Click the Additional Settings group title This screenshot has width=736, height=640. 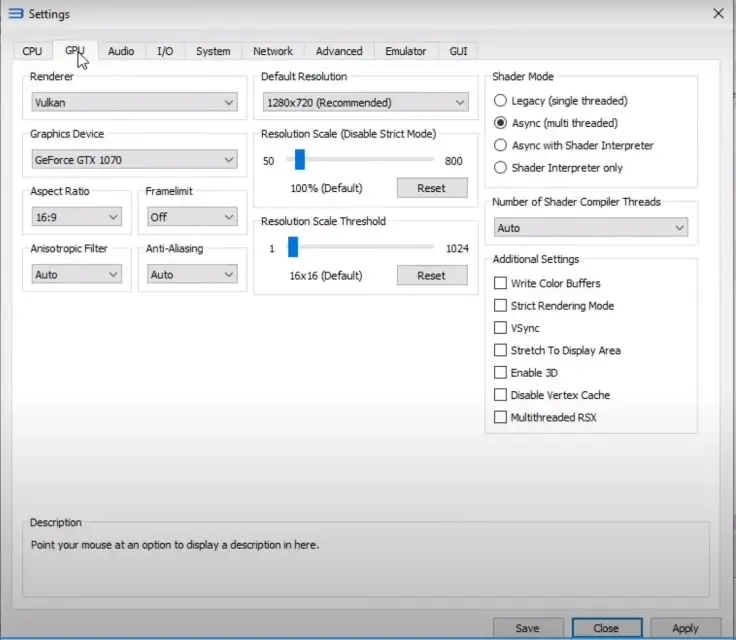point(536,259)
